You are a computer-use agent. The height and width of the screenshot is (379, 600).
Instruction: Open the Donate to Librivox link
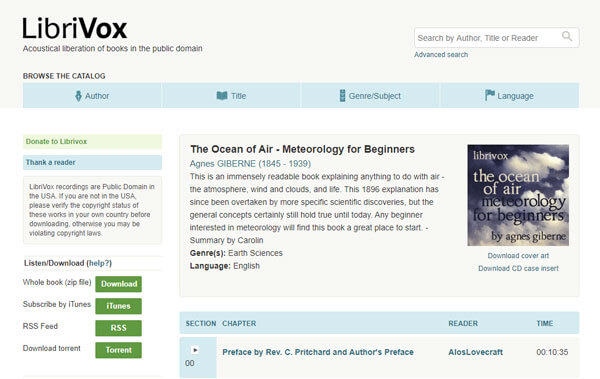coord(92,142)
